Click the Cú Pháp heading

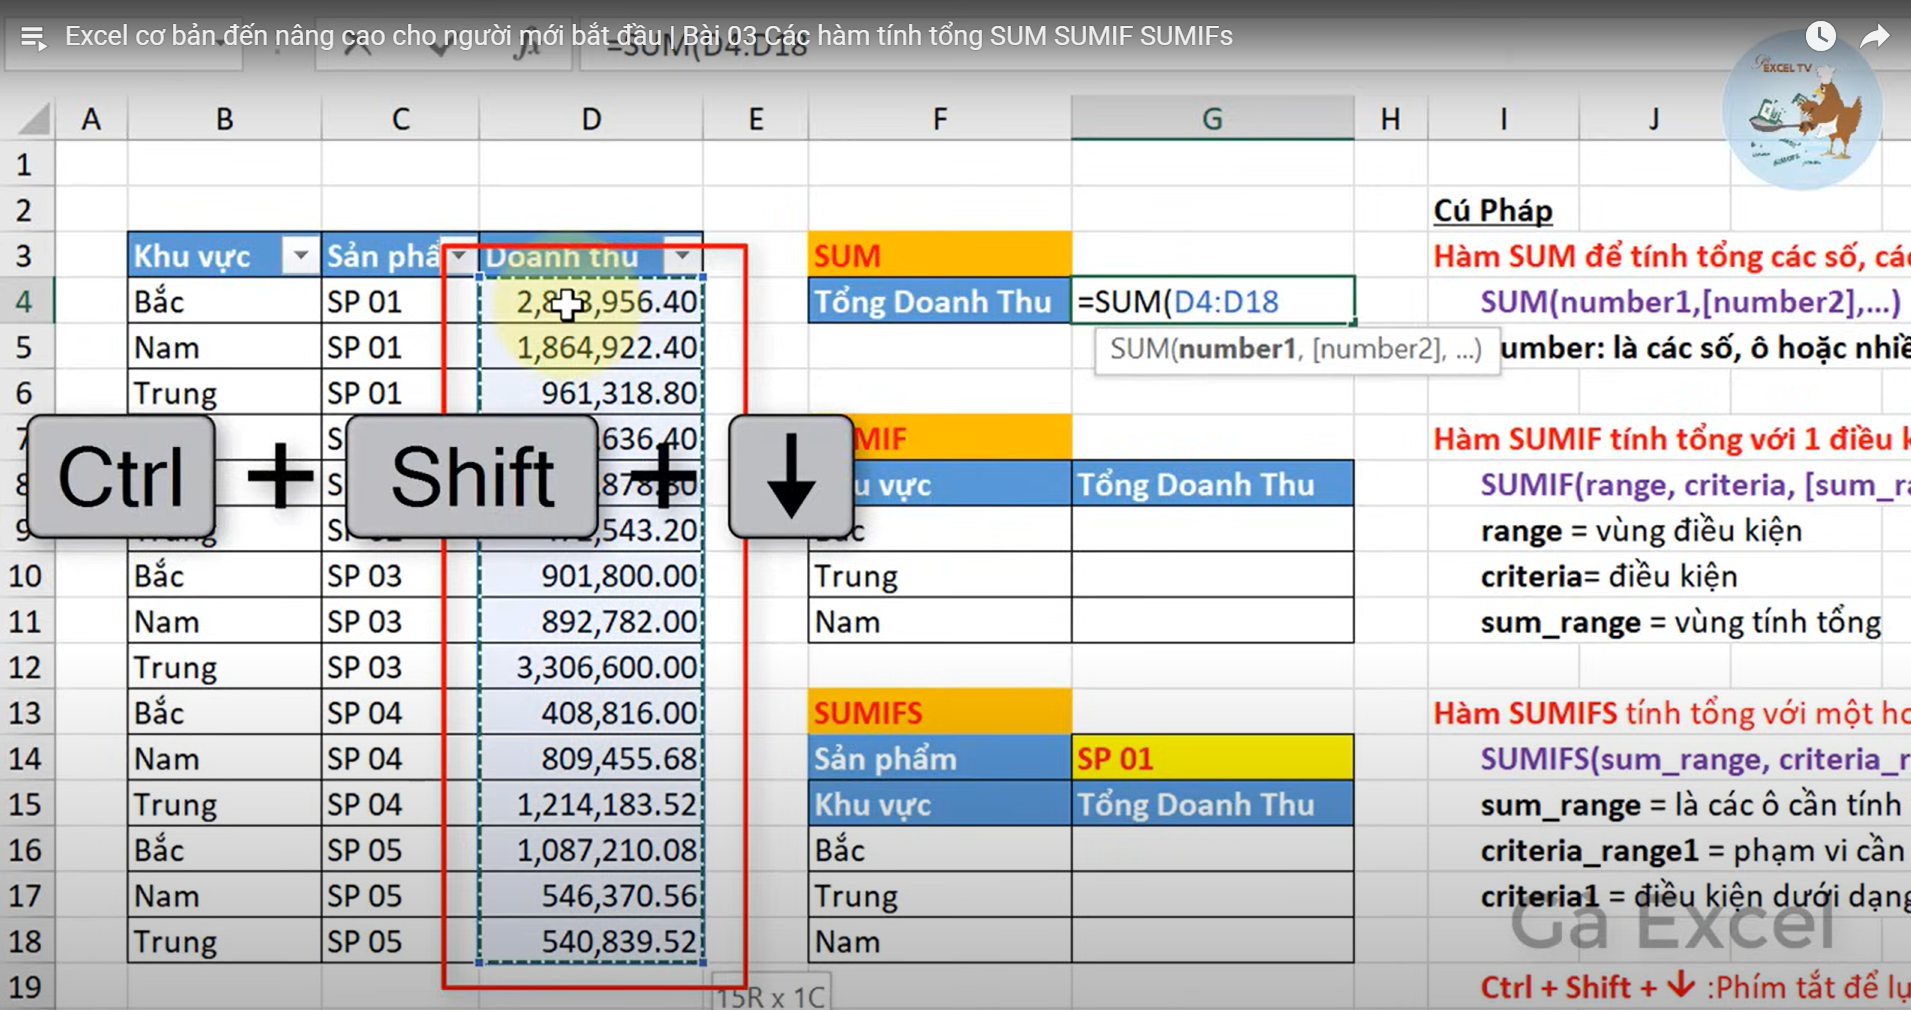click(1493, 211)
